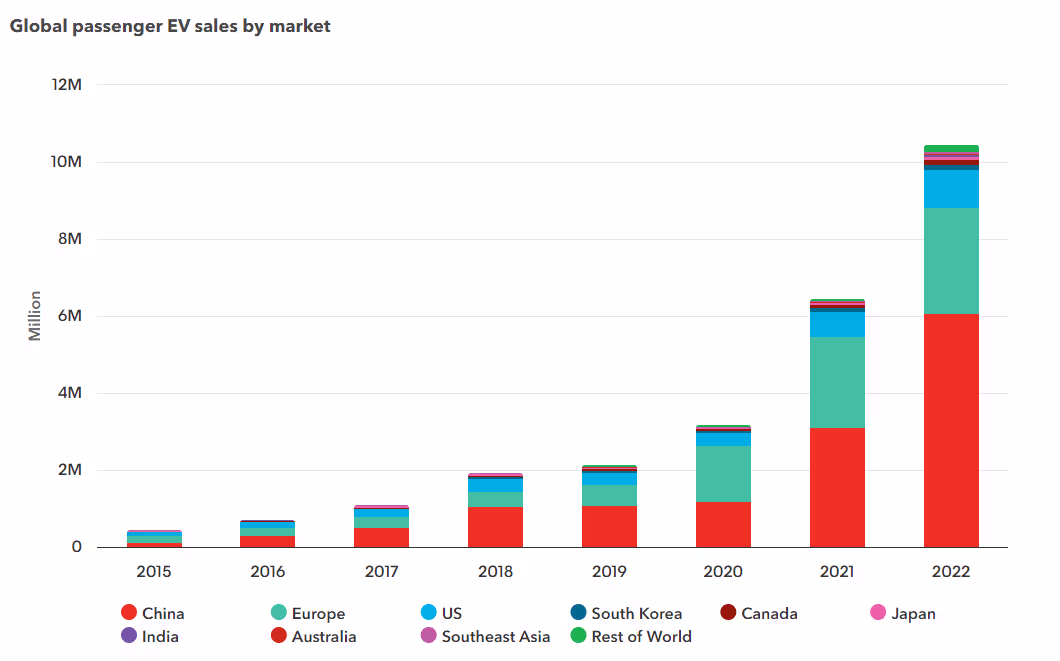Click the 4M y-axis label

(70, 393)
